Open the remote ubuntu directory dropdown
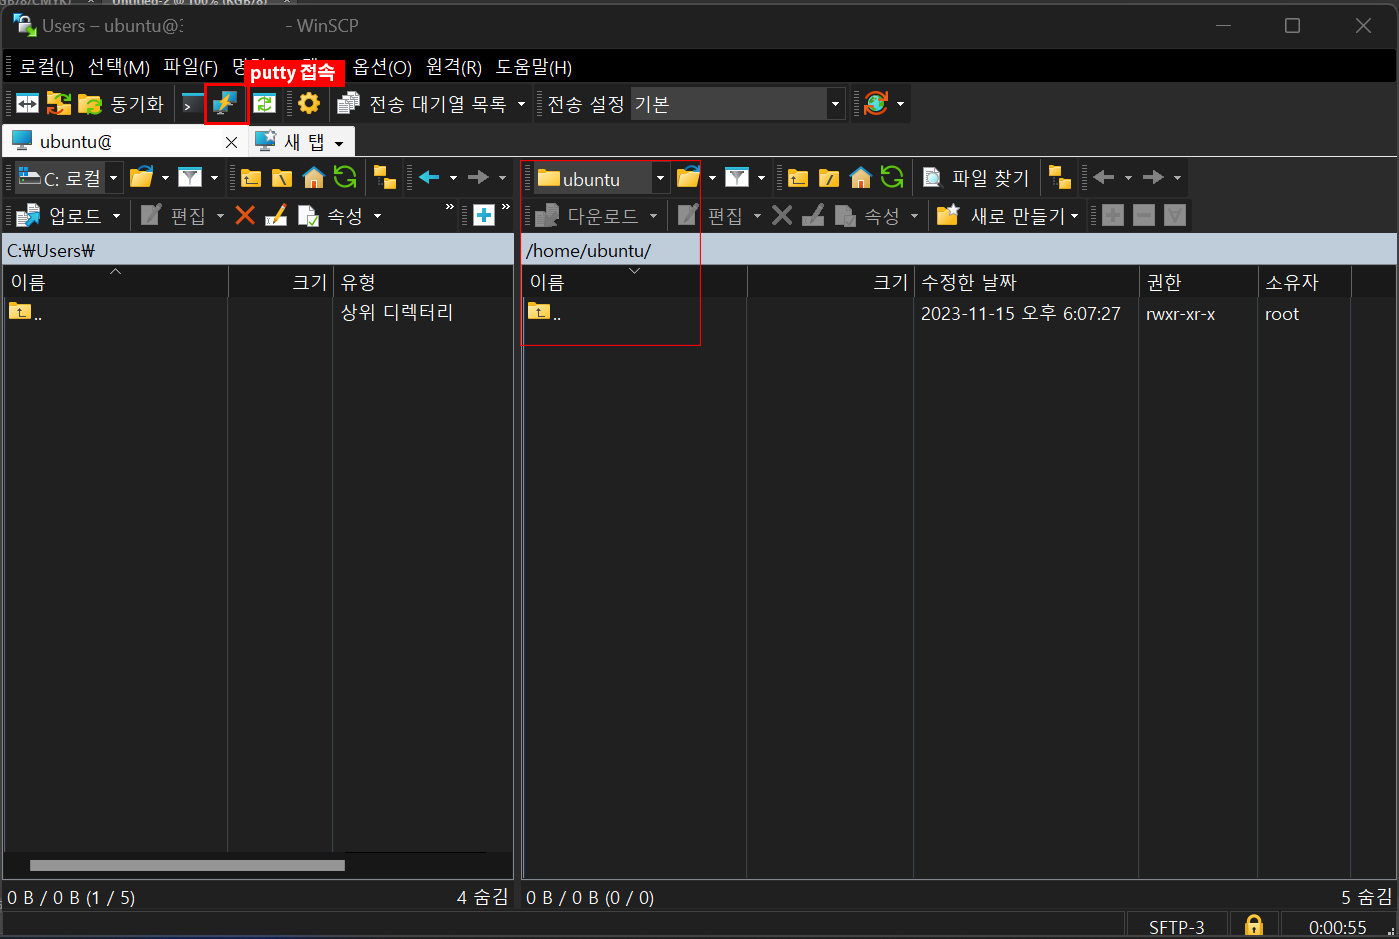1399x939 pixels. point(601,178)
